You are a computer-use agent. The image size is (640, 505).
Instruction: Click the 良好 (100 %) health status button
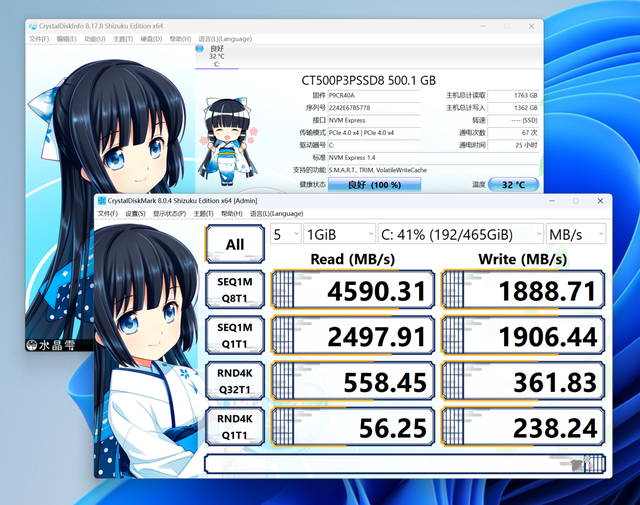pos(374,185)
